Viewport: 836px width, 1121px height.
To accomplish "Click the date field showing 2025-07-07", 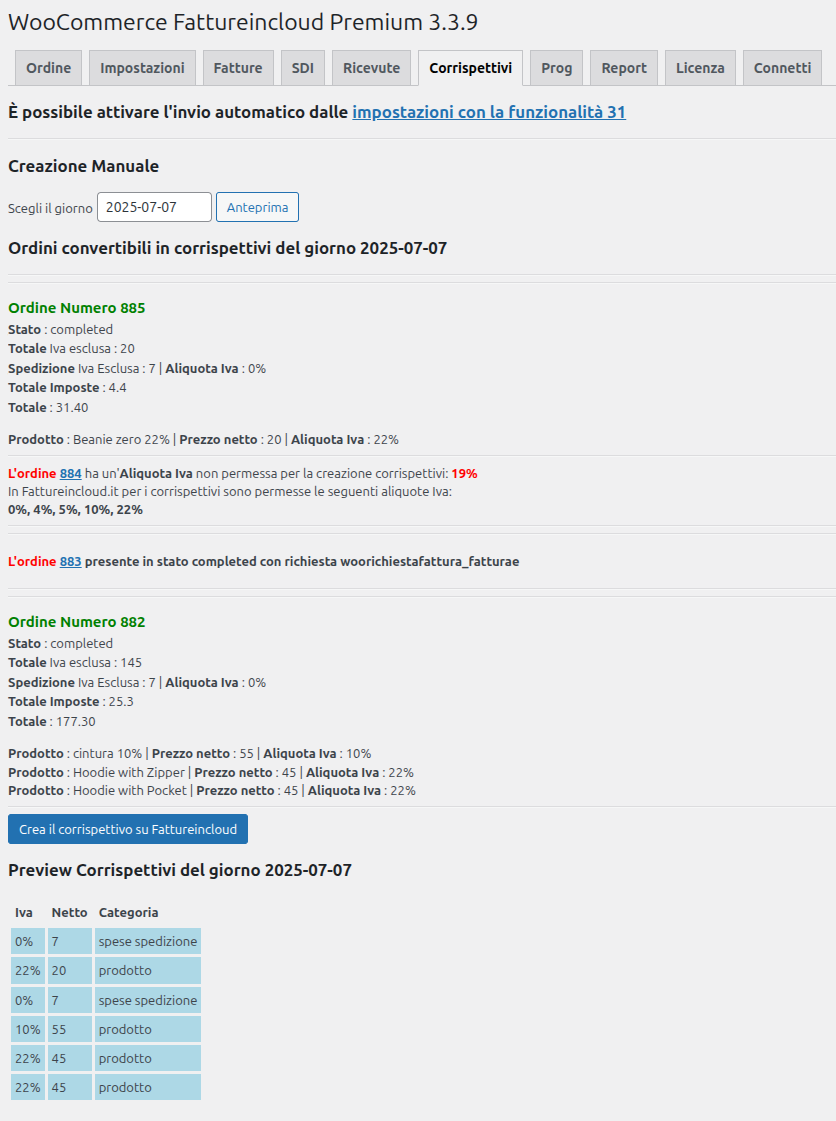I will [x=154, y=207].
